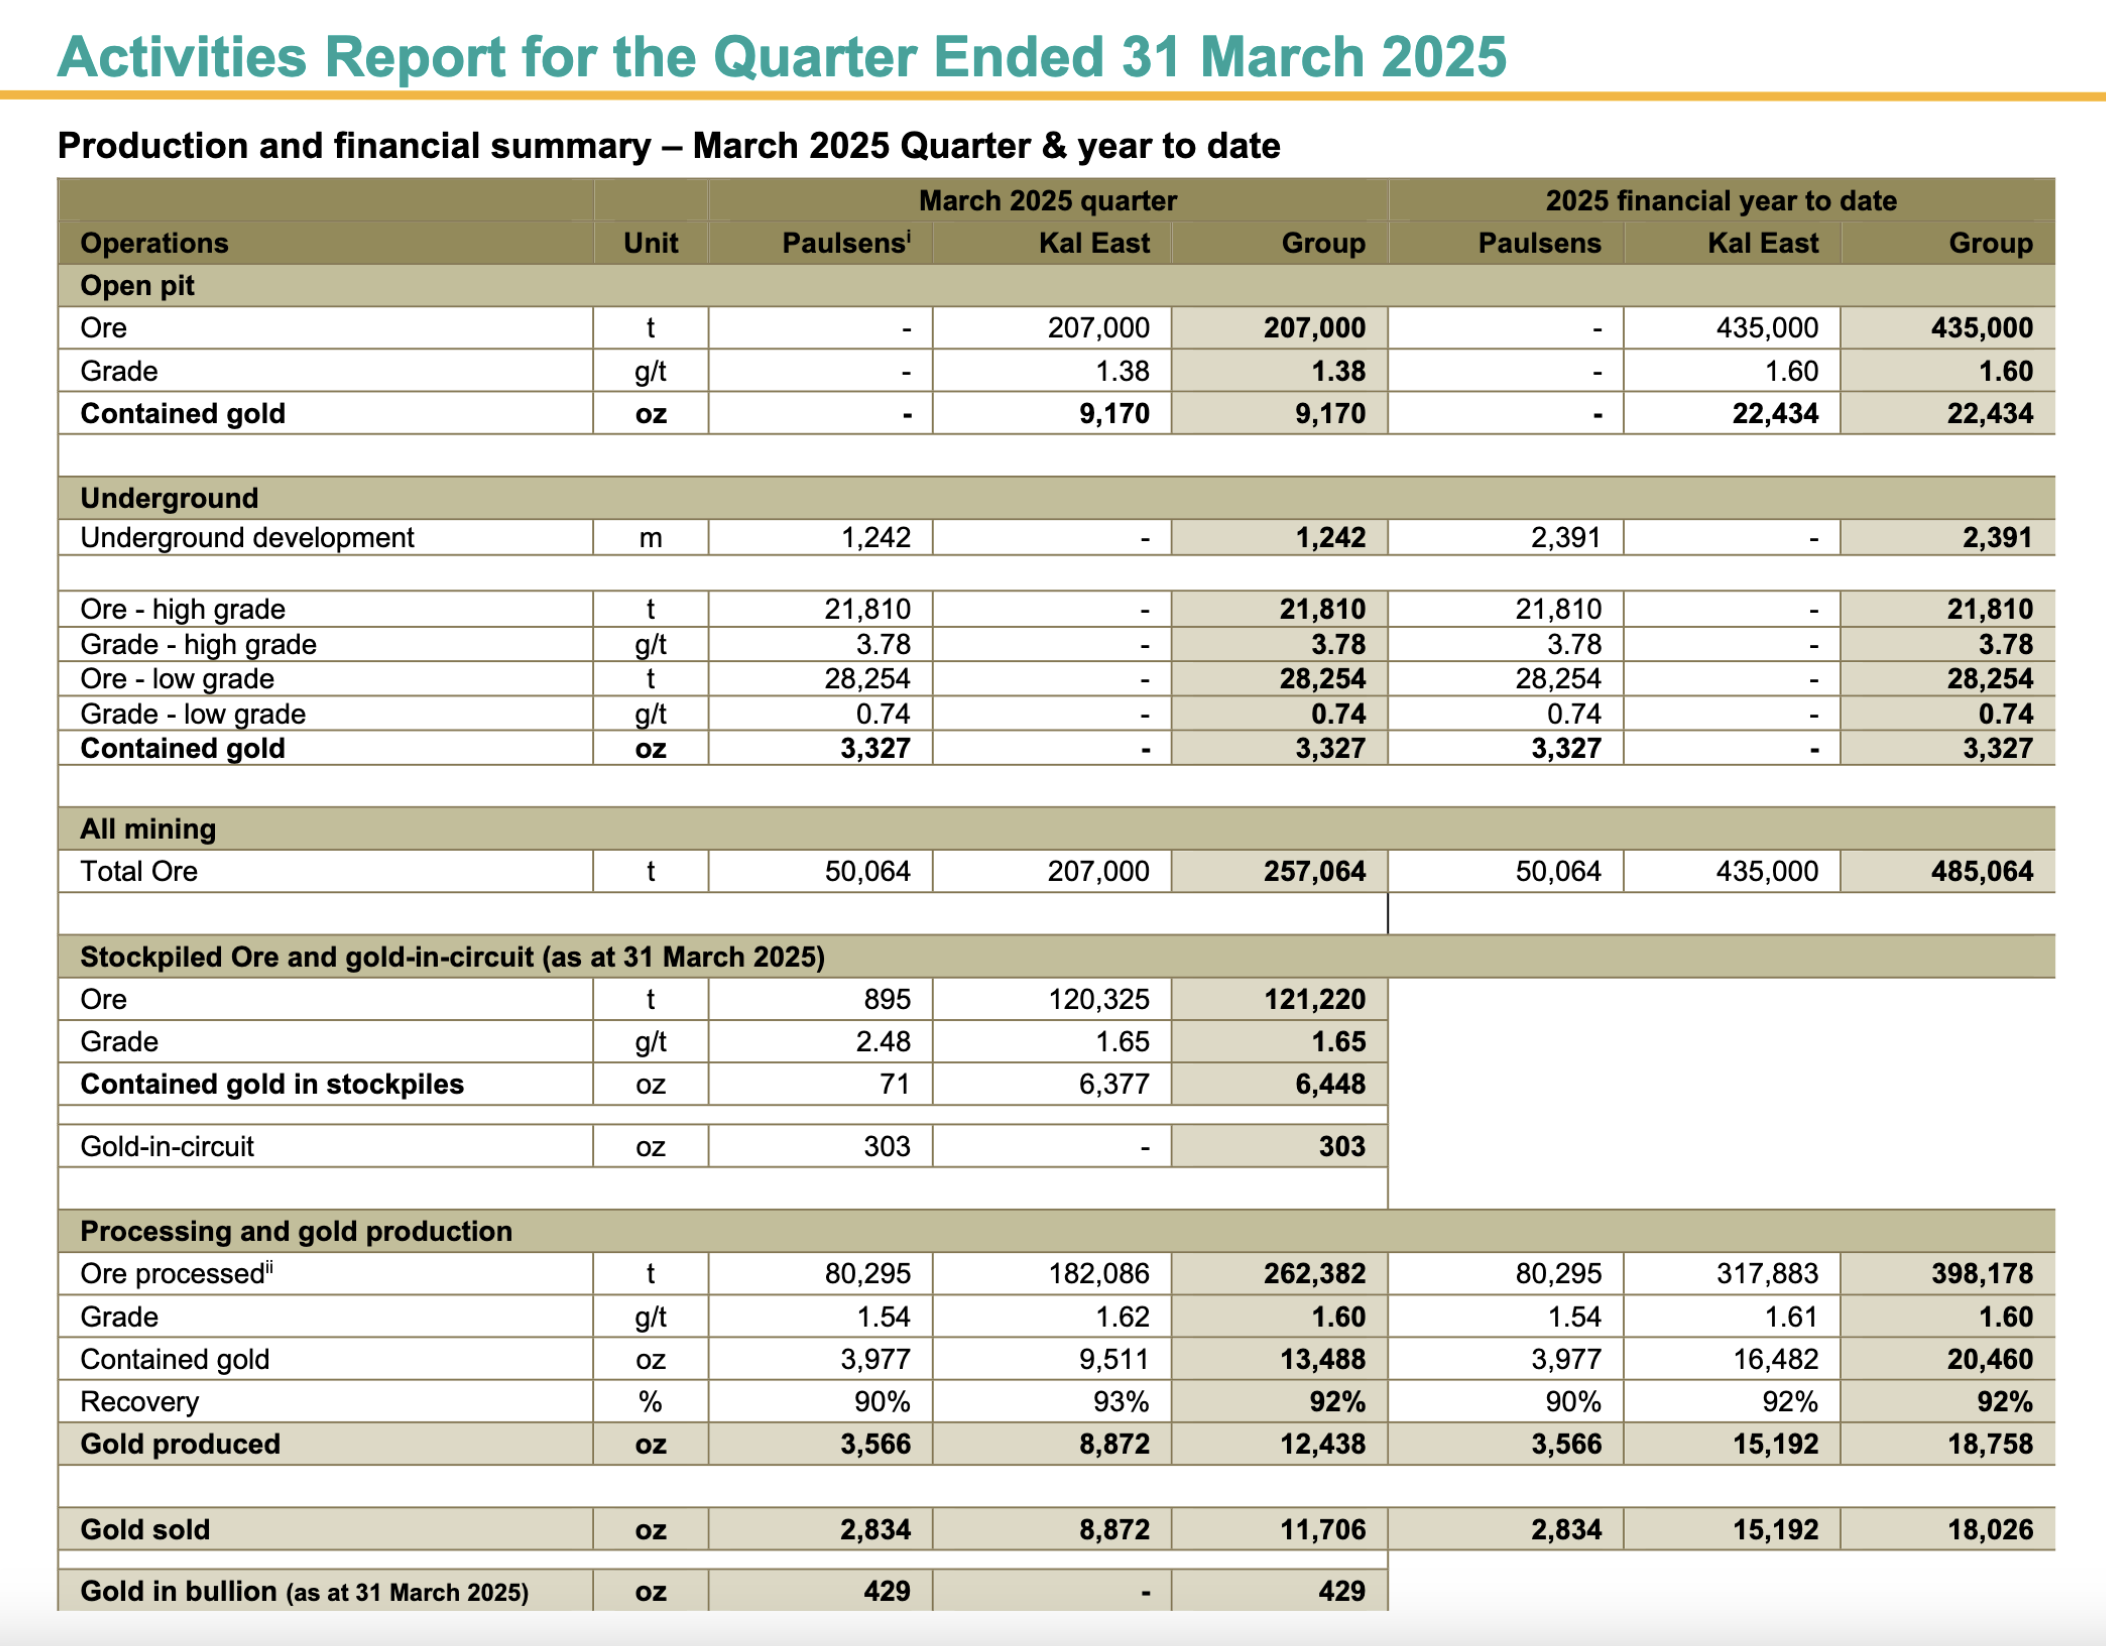Select the 'Total Ore' row label
Image resolution: width=2106 pixels, height=1646 pixels.
tap(139, 871)
